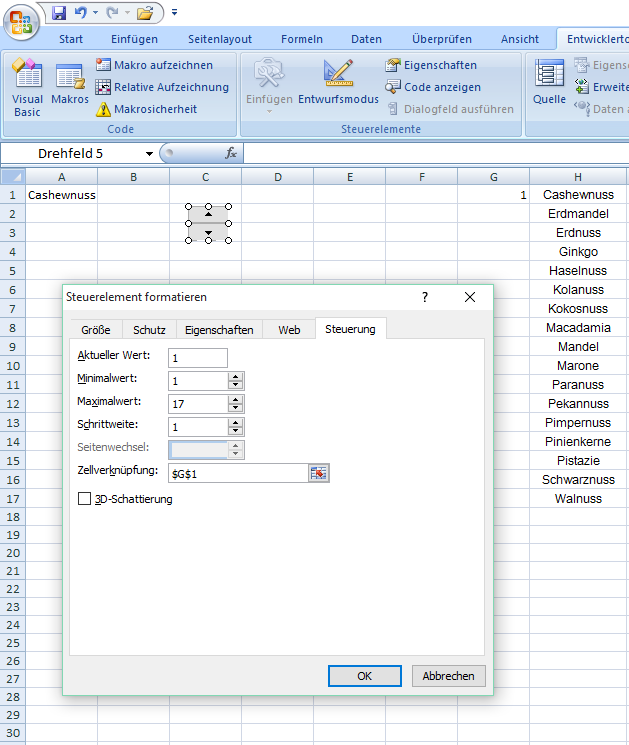The image size is (629, 745).
Task: Open Eigenschaften in Steuerelemente group
Action: coord(431,65)
